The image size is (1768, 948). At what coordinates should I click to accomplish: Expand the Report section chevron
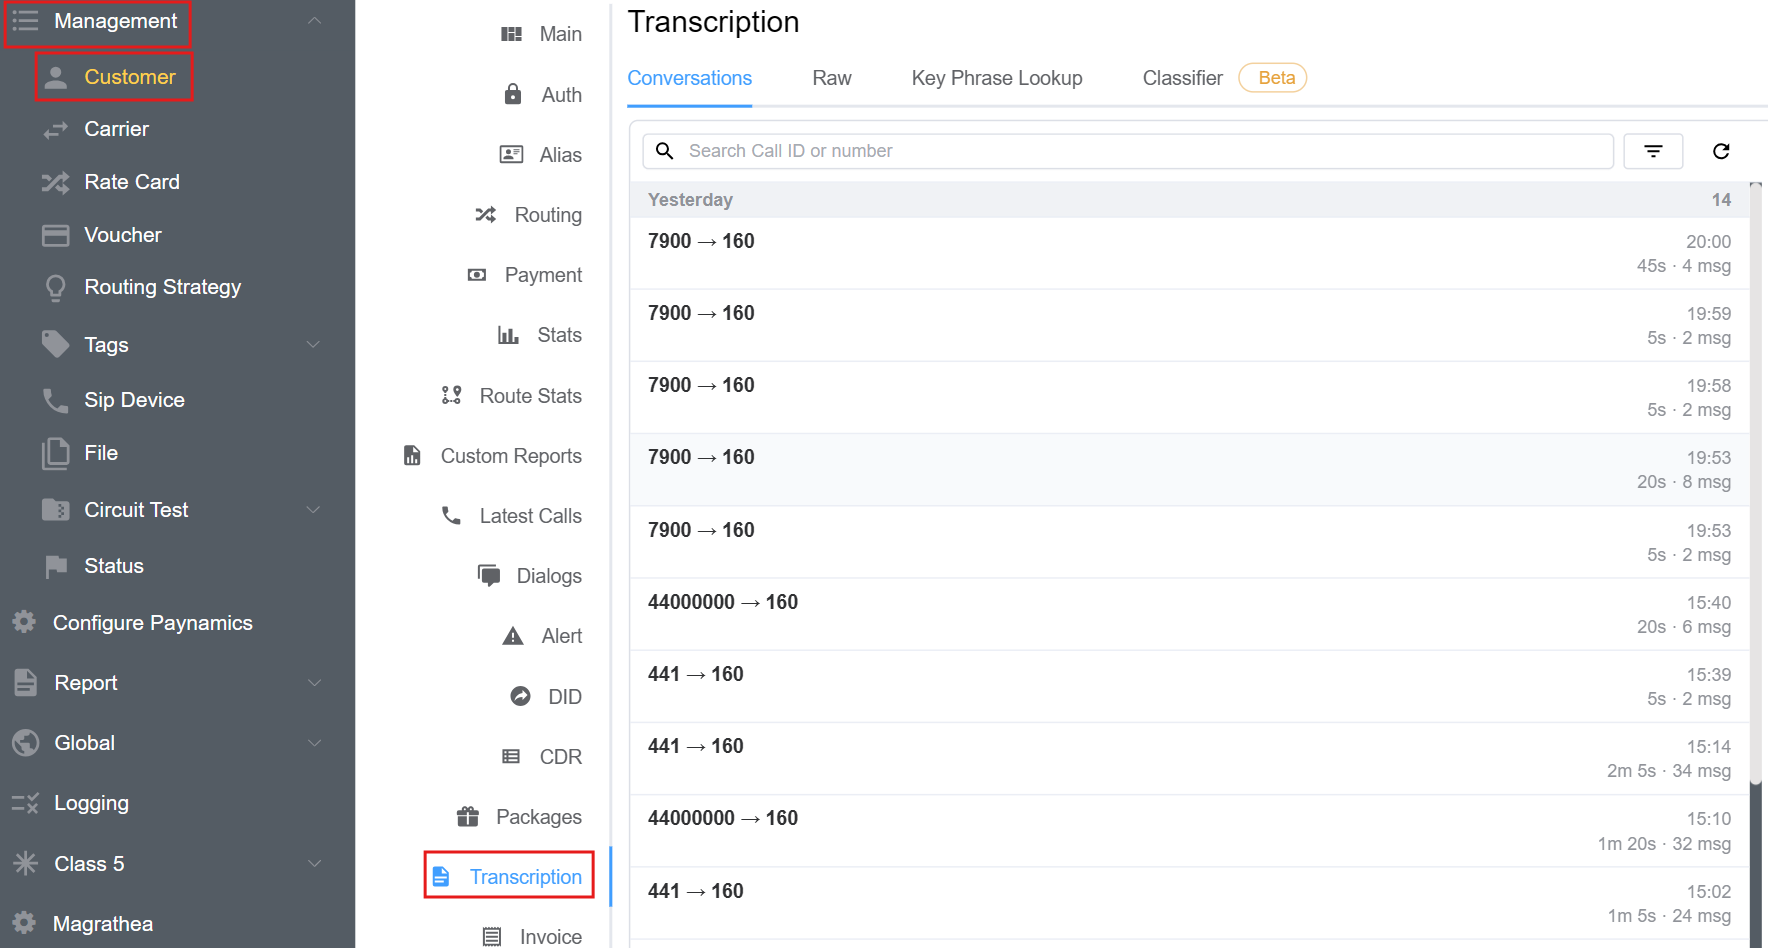coord(314,683)
